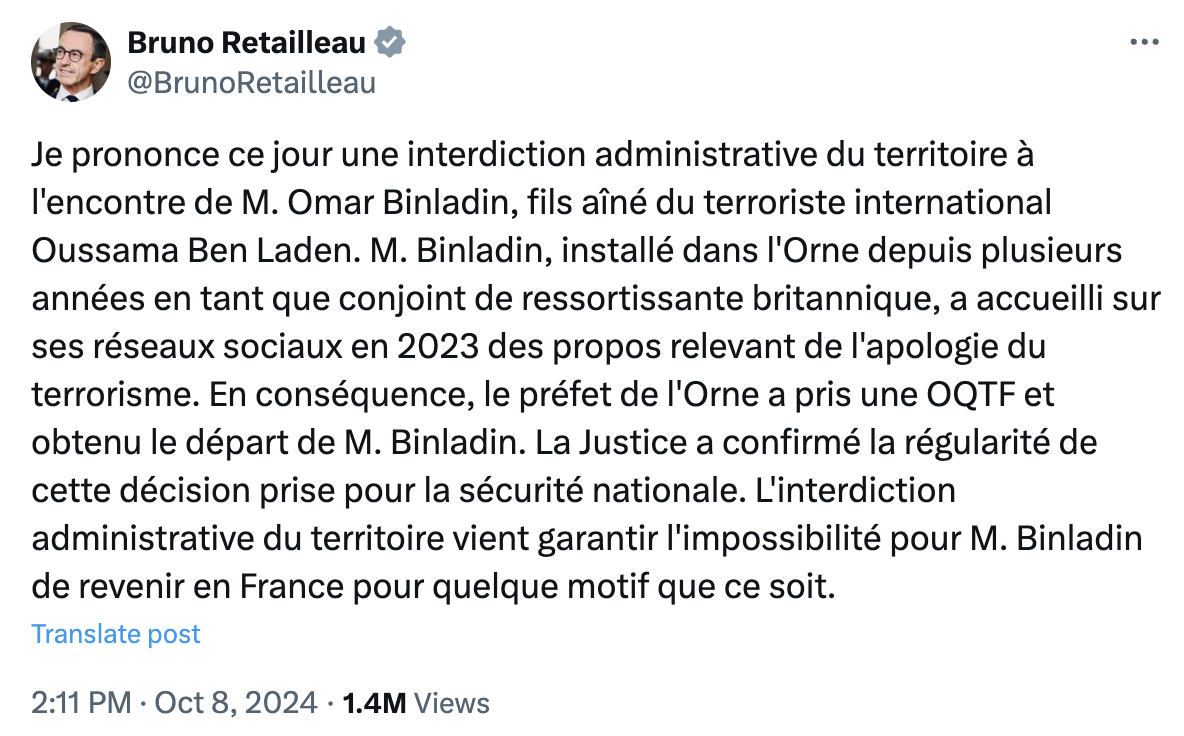Click the year 2023 in the post
Viewport: 1184px width, 736px height.
(438, 346)
